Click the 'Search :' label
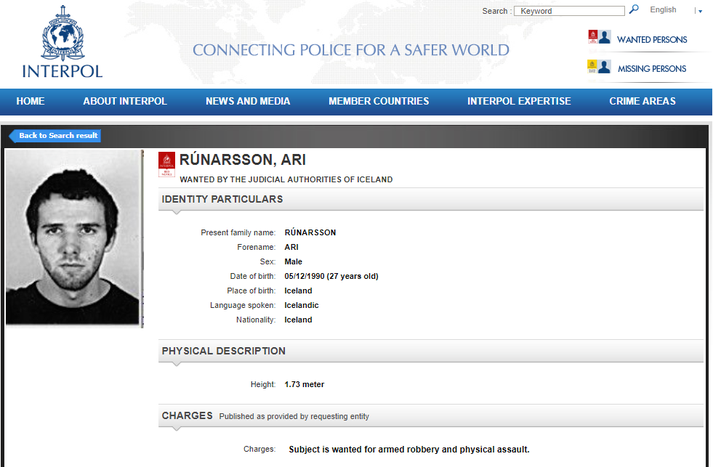Viewport: 713px width, 467px height. coord(497,11)
